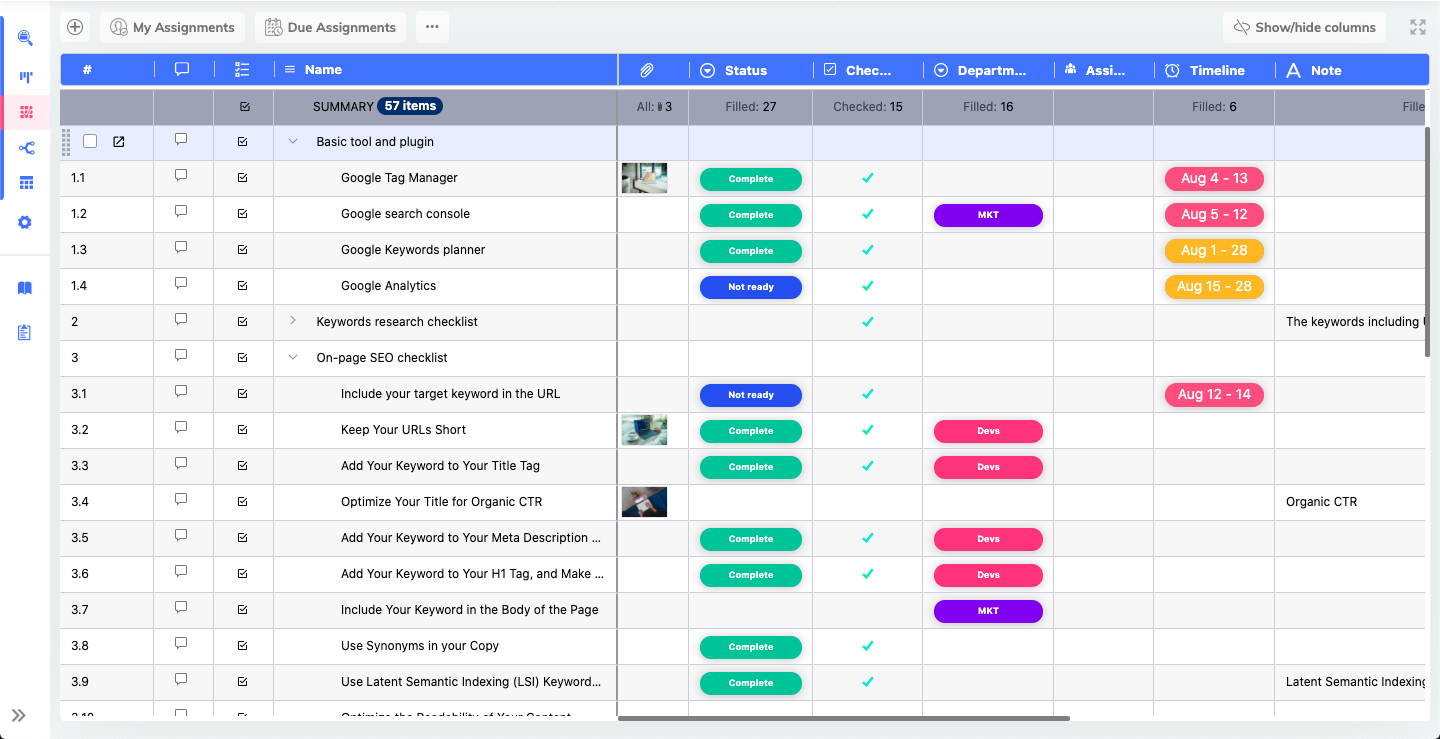Viewport: 1440px width, 739px height.
Task: Tick the row checkbox for Basic tool and plugin
Action: pos(90,142)
